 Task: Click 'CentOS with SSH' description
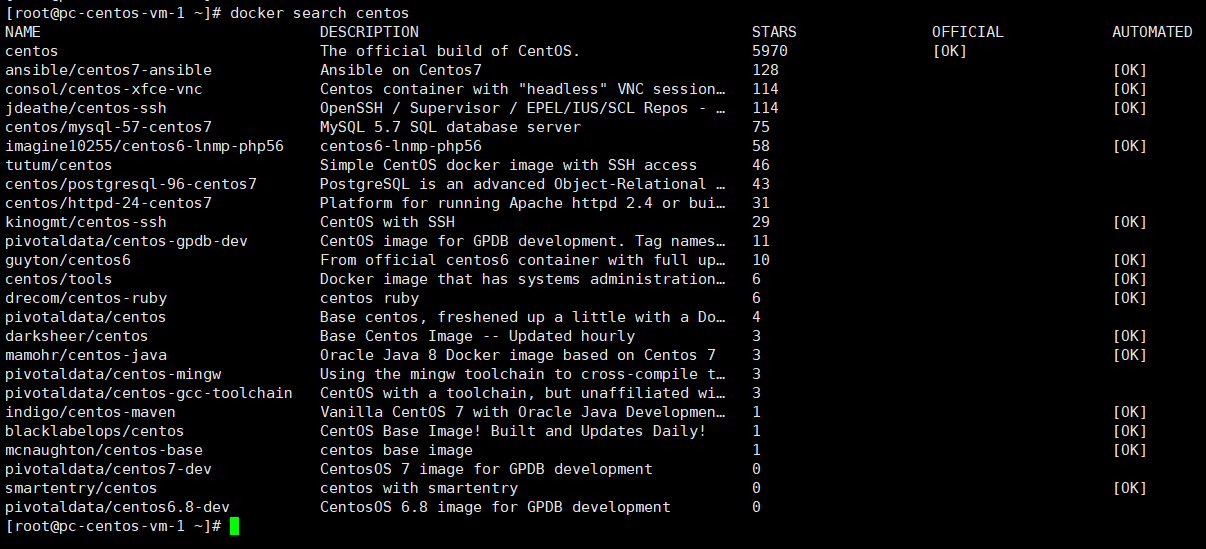[387, 222]
